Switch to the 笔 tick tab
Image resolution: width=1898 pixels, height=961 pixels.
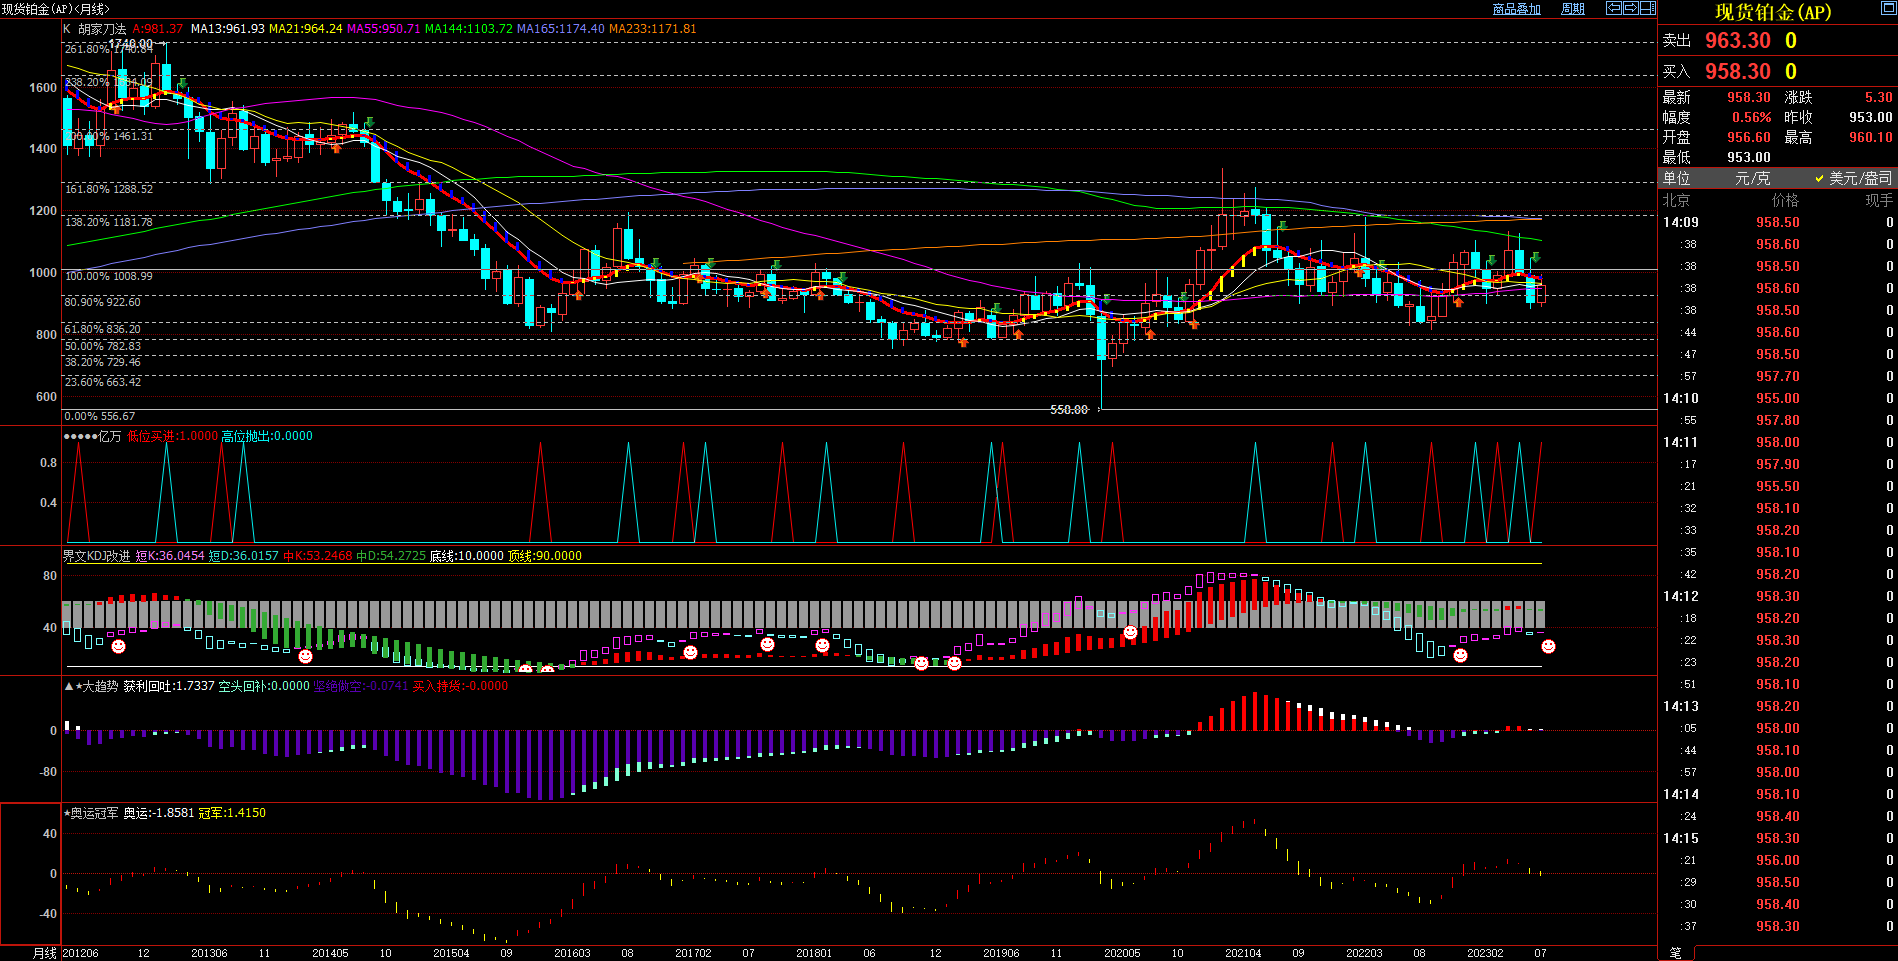click(1676, 953)
